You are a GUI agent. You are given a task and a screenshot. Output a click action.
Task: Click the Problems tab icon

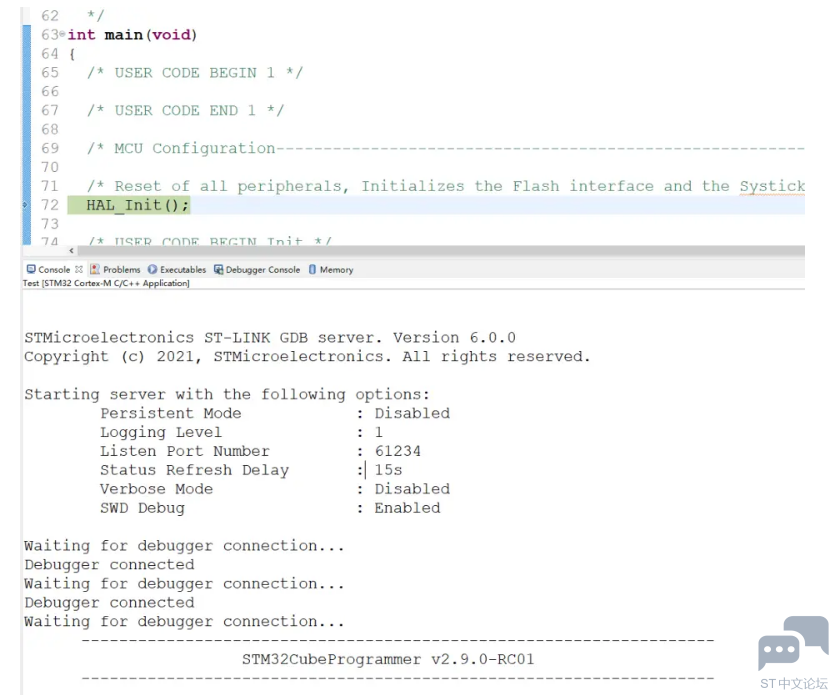coord(95,269)
